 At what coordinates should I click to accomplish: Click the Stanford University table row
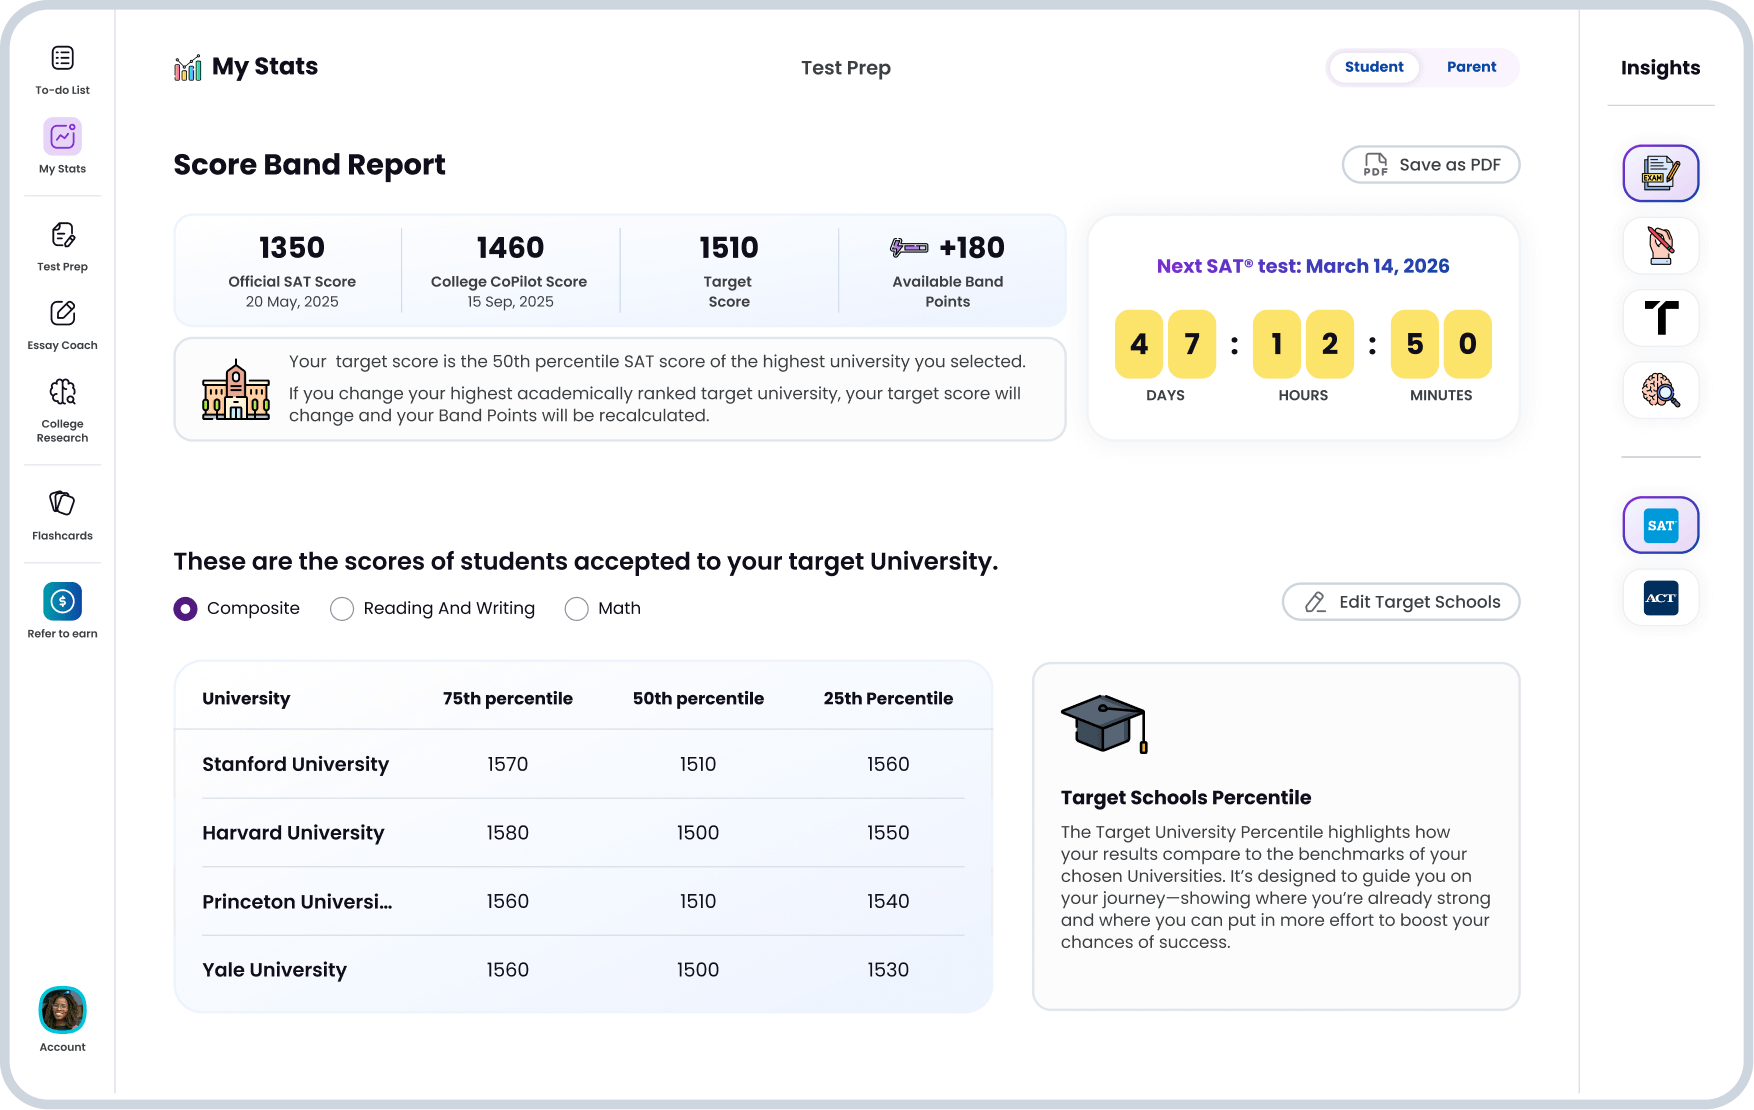tap(583, 764)
